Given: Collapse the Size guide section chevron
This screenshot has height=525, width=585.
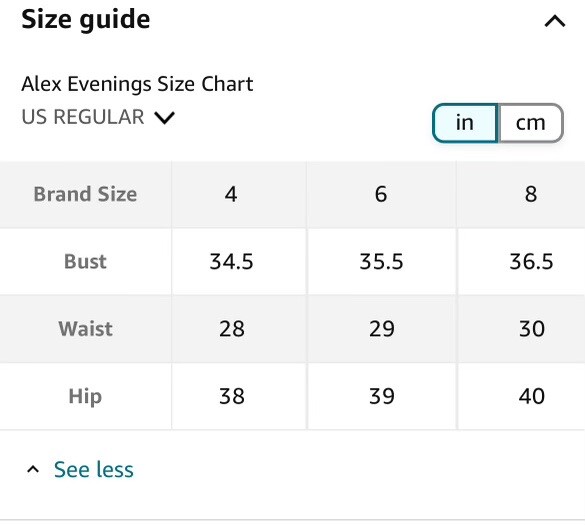Looking at the screenshot, I should (555, 21).
